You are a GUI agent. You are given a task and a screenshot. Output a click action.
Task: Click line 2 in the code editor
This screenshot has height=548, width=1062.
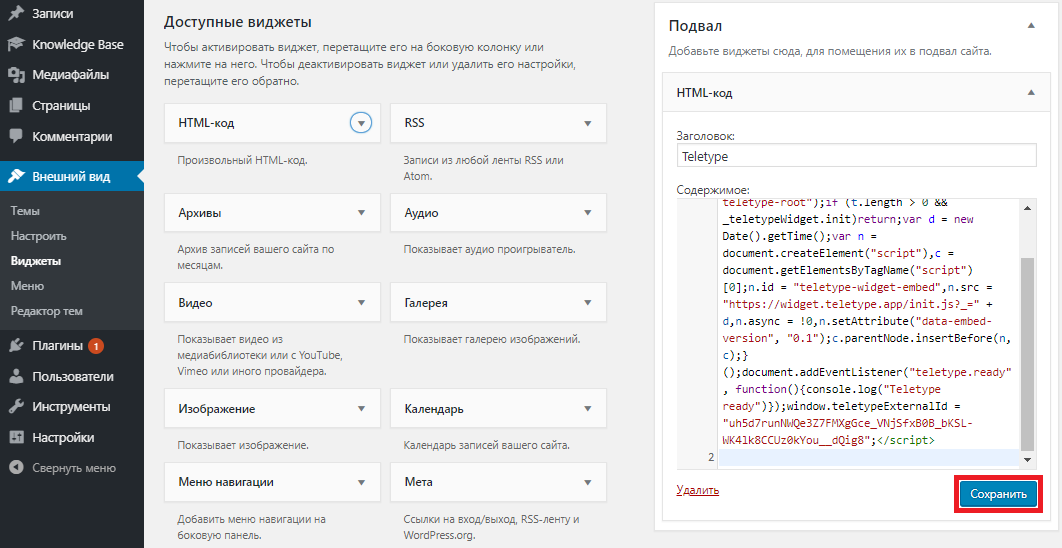(x=868, y=458)
